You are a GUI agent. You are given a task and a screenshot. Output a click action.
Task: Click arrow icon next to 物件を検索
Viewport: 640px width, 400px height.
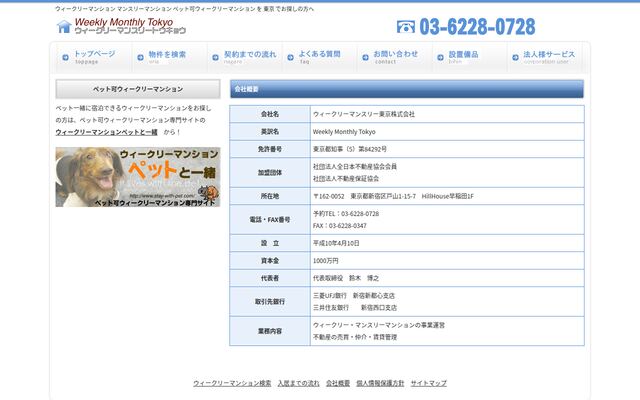(140, 58)
